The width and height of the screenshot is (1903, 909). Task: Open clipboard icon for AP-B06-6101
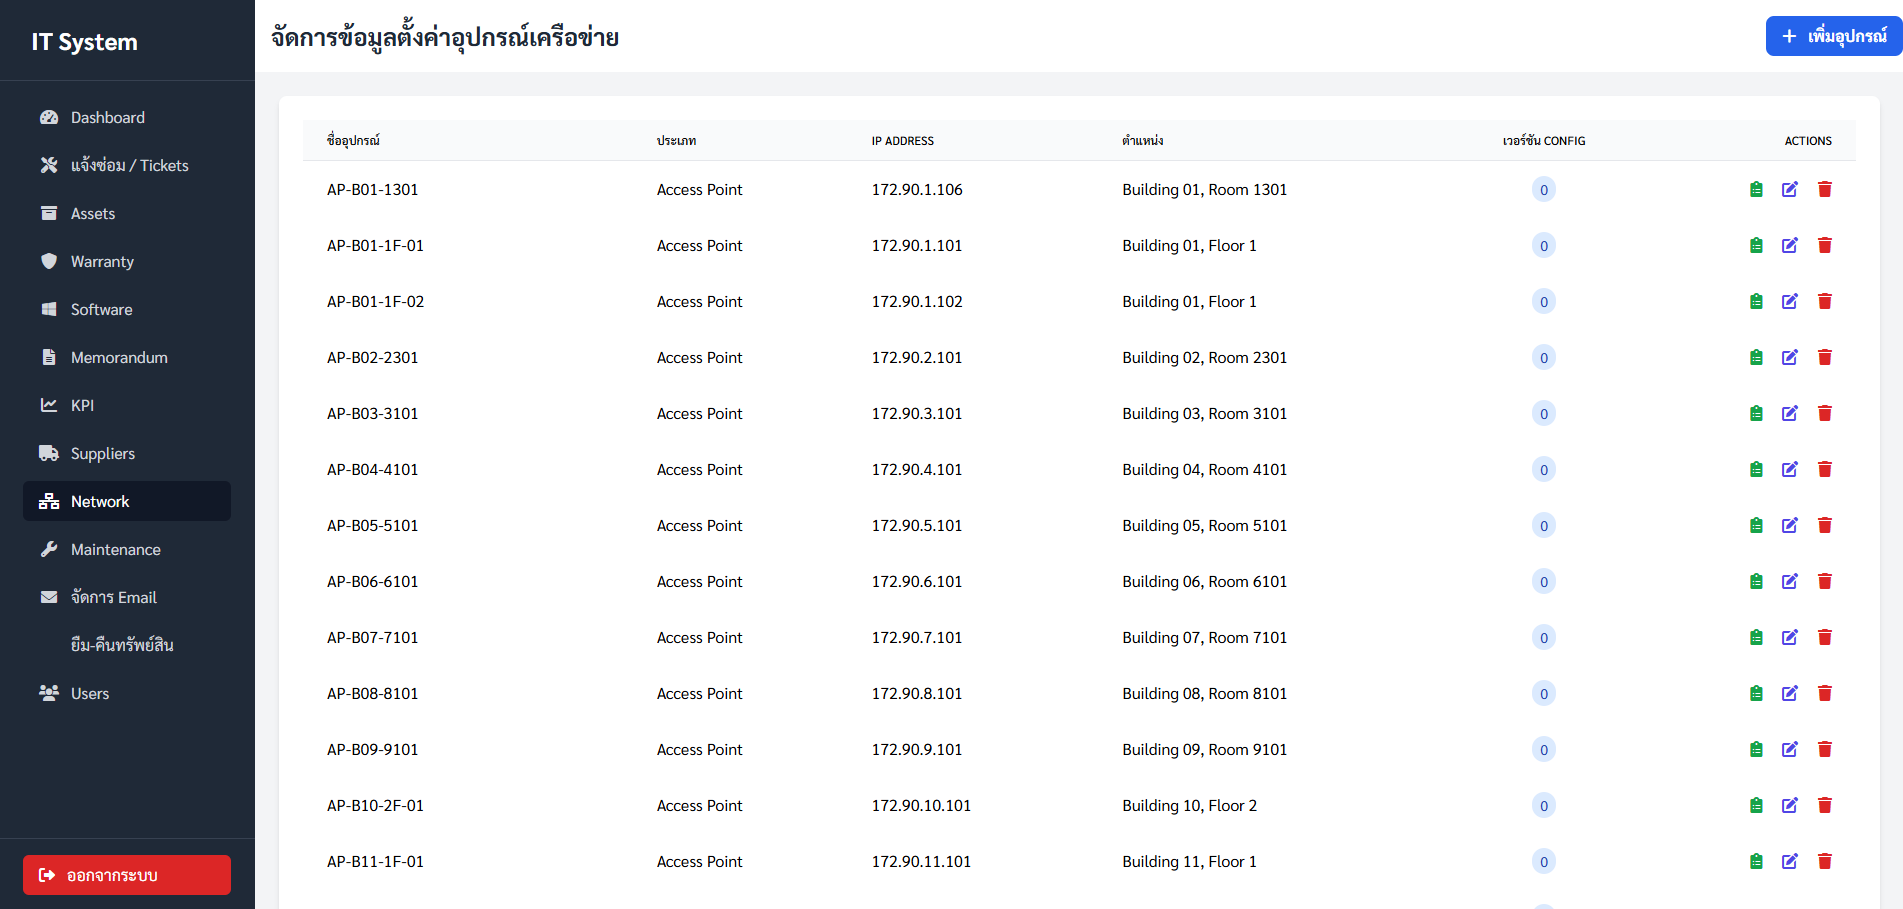[x=1756, y=581]
